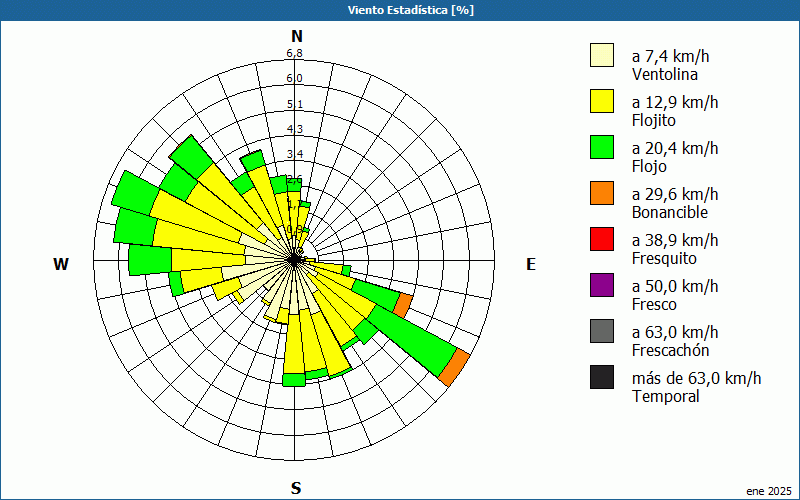Image resolution: width=800 pixels, height=500 pixels.
Task: Click the 'Flojito' legend label
Action: [x=654, y=120]
